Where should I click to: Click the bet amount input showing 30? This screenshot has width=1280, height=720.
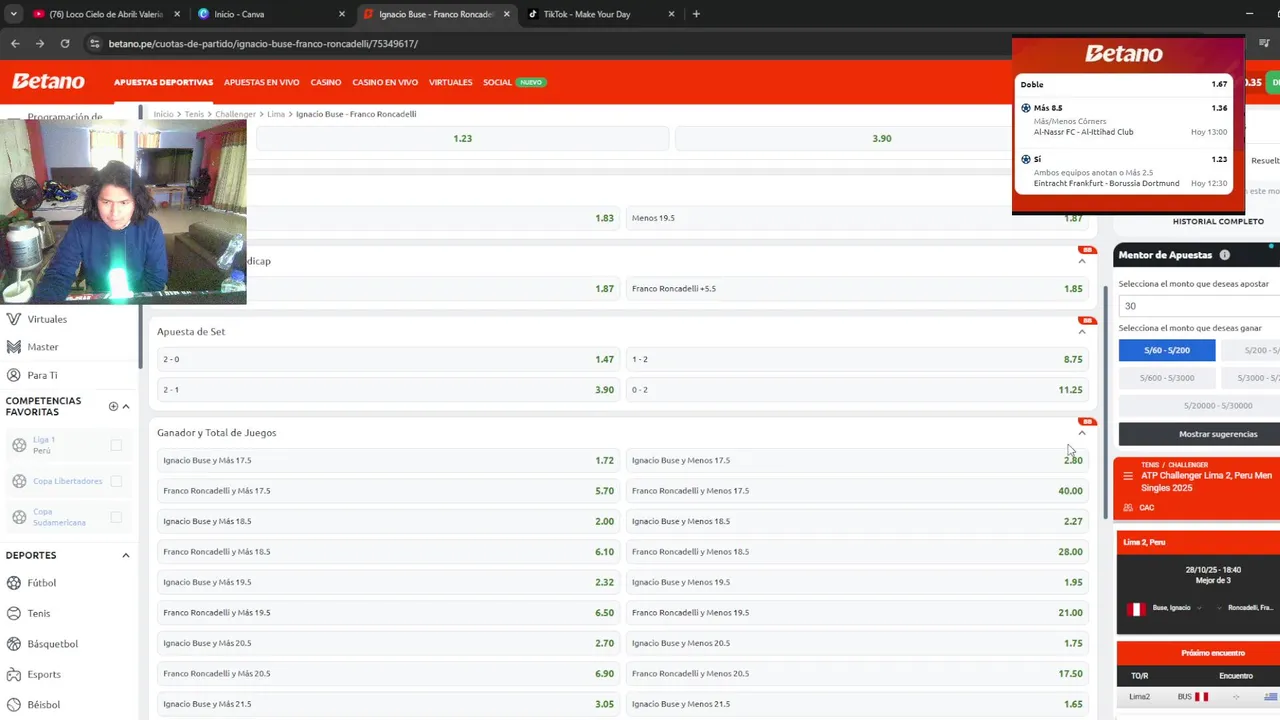click(1199, 306)
